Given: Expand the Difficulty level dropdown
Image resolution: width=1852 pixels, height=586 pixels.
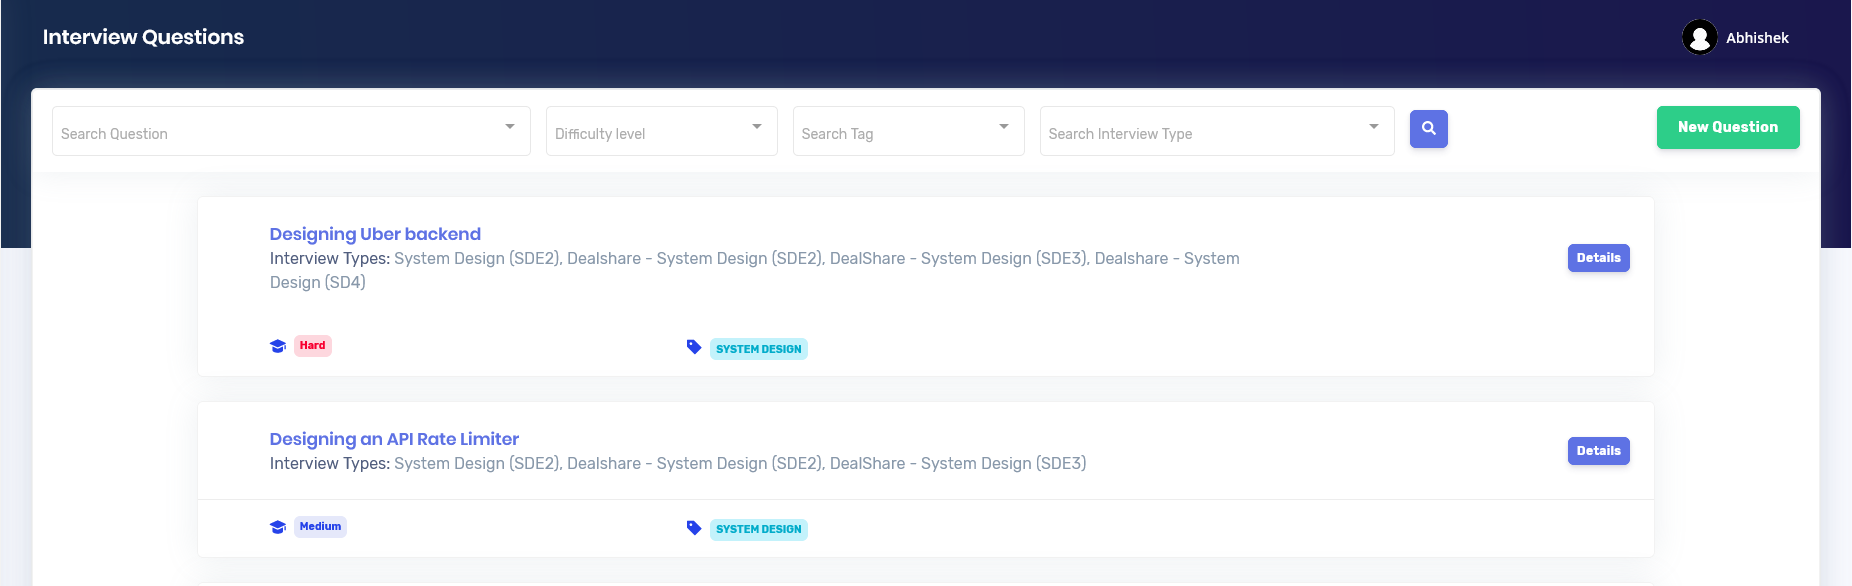Looking at the screenshot, I should pos(757,127).
